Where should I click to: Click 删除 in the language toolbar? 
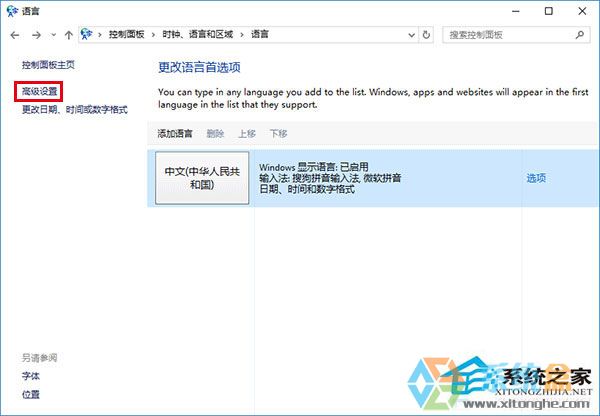pyautogui.click(x=215, y=134)
